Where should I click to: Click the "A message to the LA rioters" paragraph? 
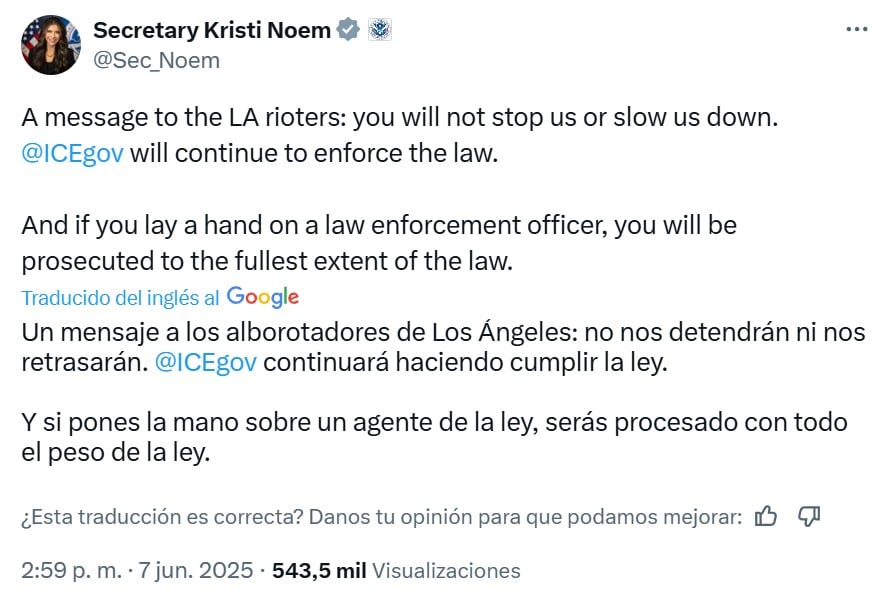[x=398, y=117]
